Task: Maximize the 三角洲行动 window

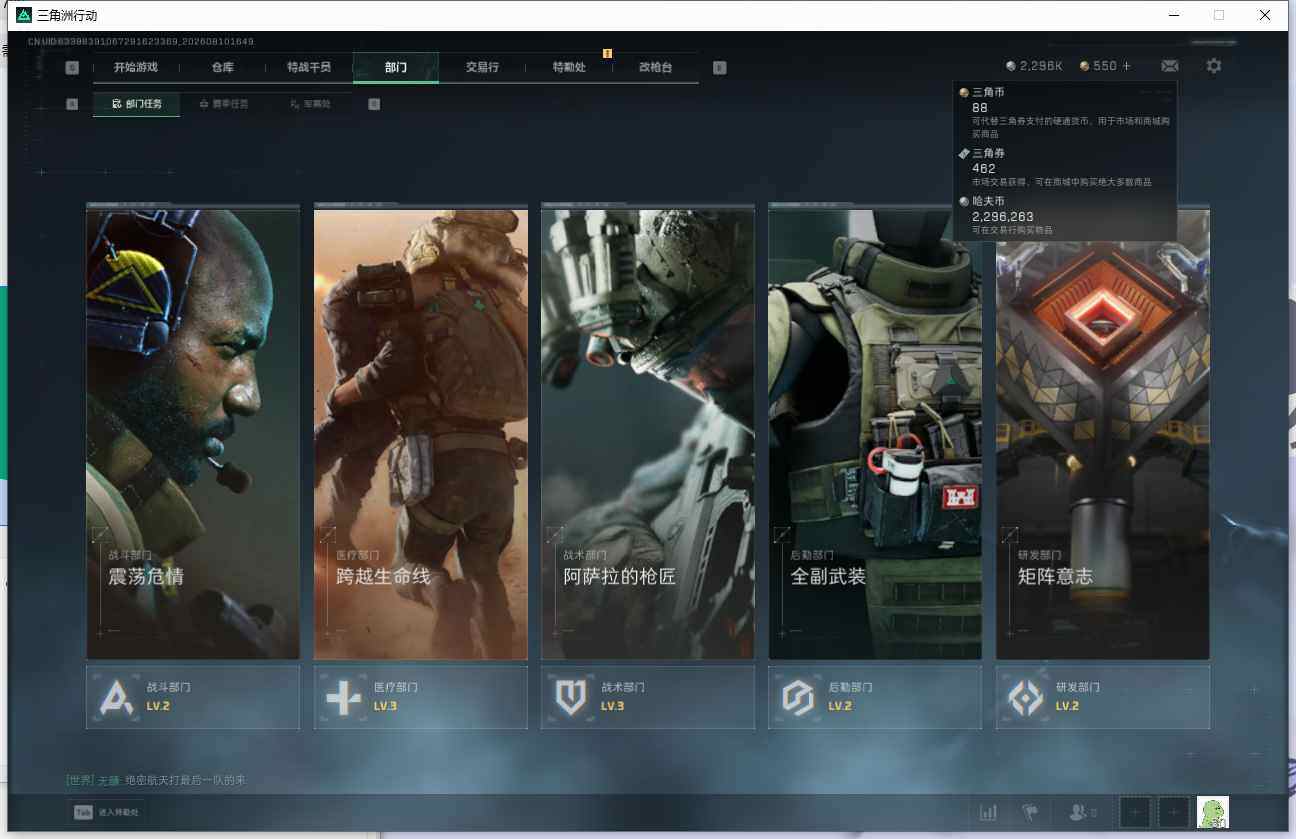Action: [x=1219, y=15]
